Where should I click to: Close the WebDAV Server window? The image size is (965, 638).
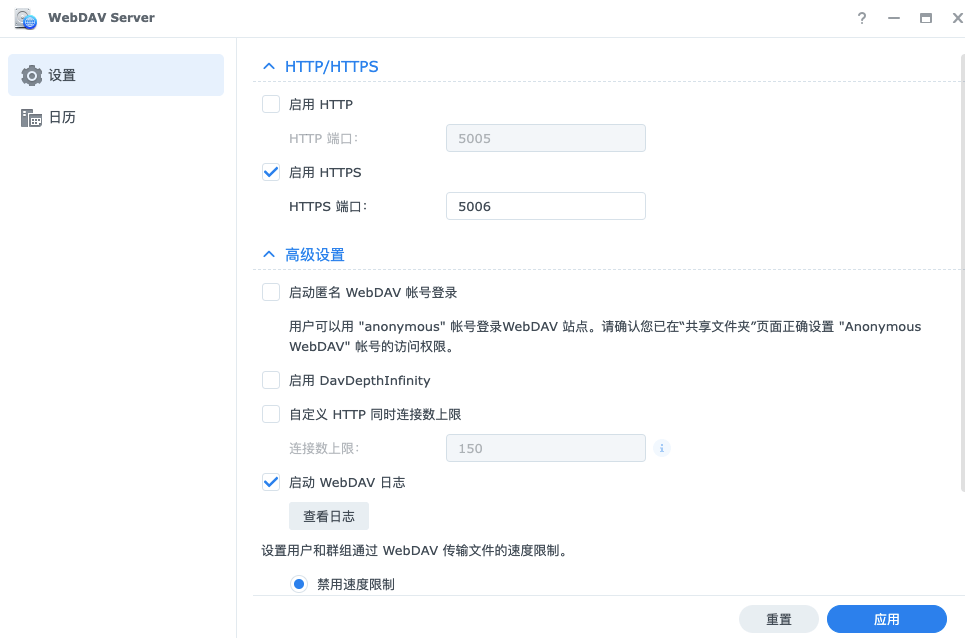pyautogui.click(x=957, y=18)
